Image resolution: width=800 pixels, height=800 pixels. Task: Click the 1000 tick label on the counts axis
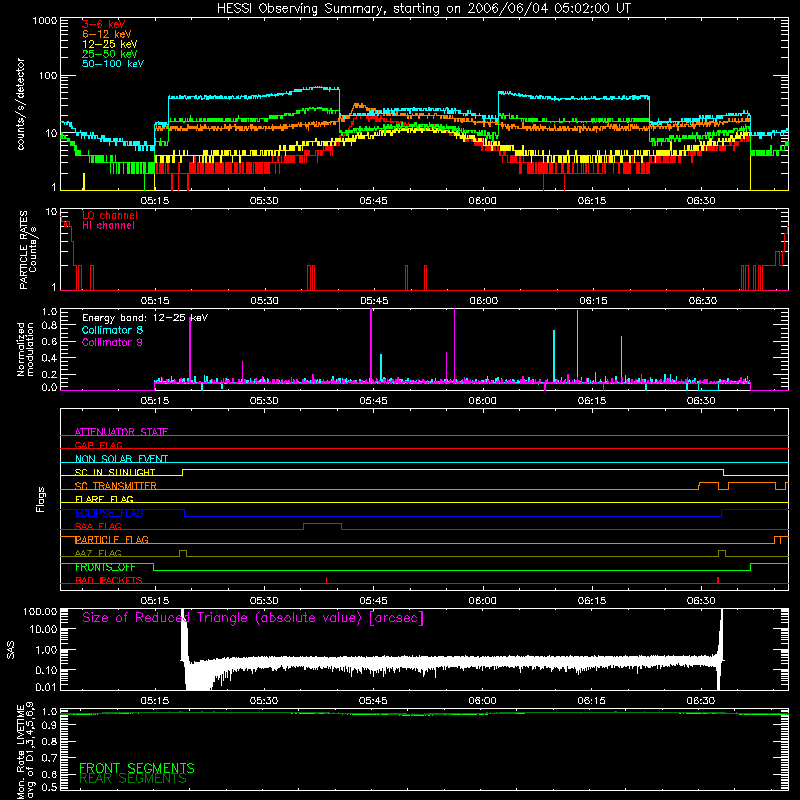[x=44, y=20]
